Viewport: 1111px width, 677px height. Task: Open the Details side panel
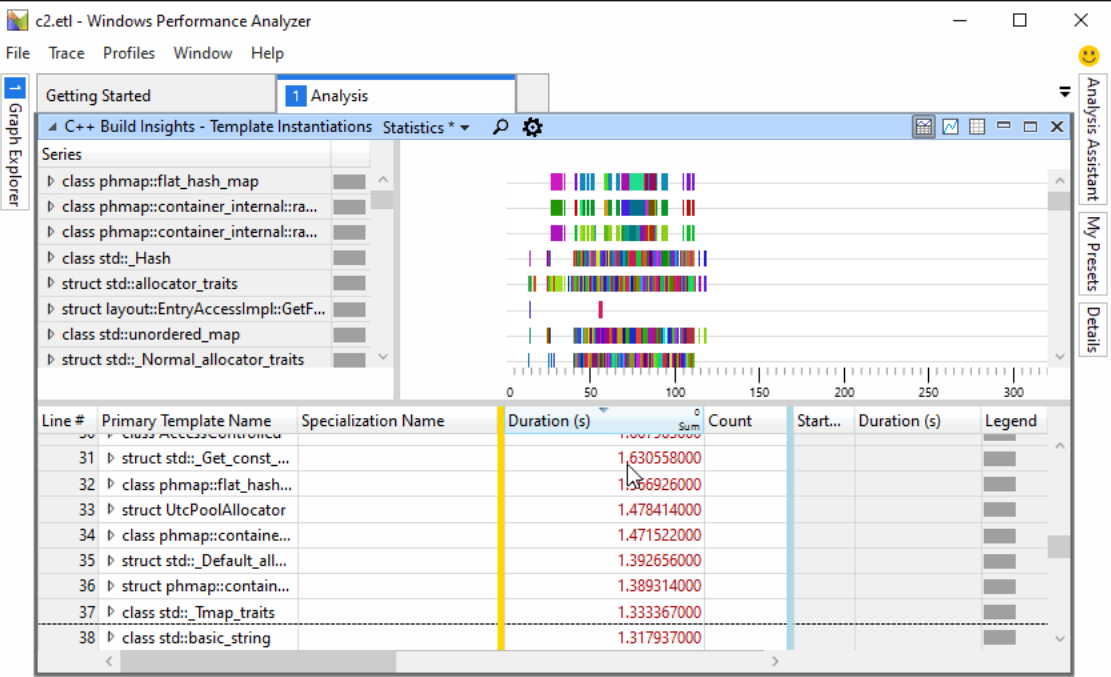click(1093, 329)
